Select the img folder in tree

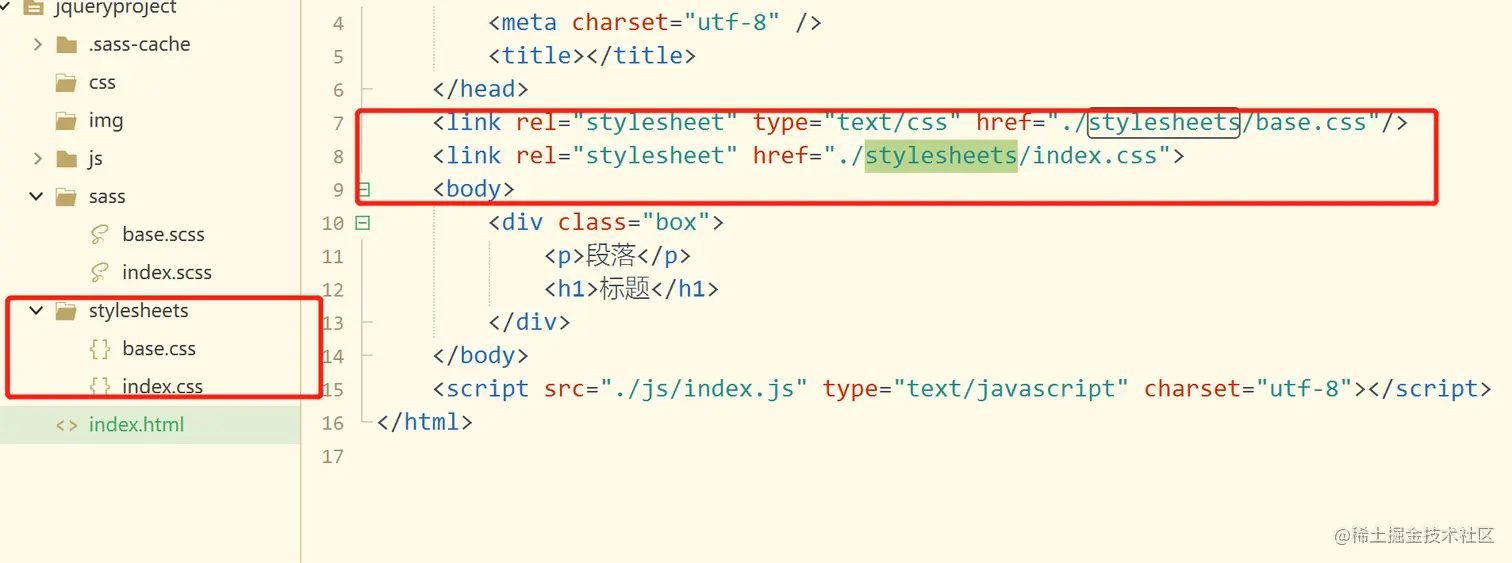(x=106, y=120)
